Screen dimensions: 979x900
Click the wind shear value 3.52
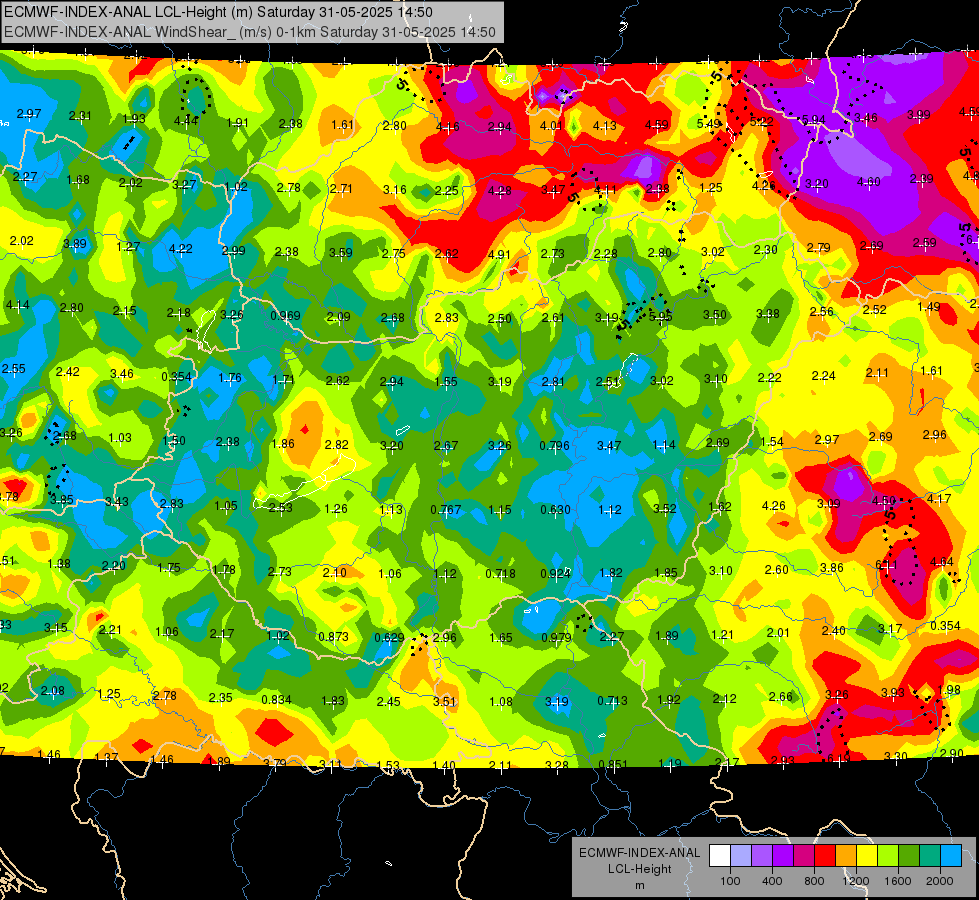click(664, 508)
